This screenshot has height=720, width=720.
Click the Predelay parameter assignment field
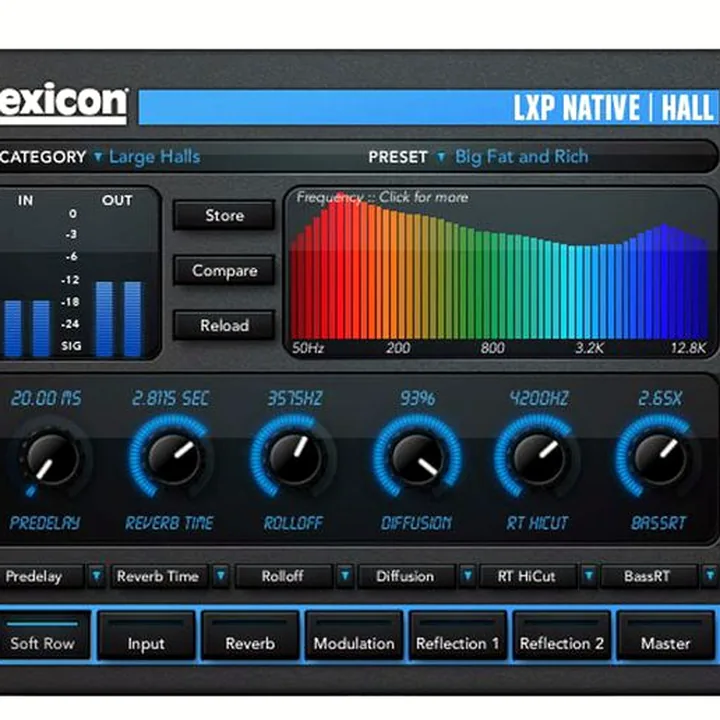pos(41,576)
